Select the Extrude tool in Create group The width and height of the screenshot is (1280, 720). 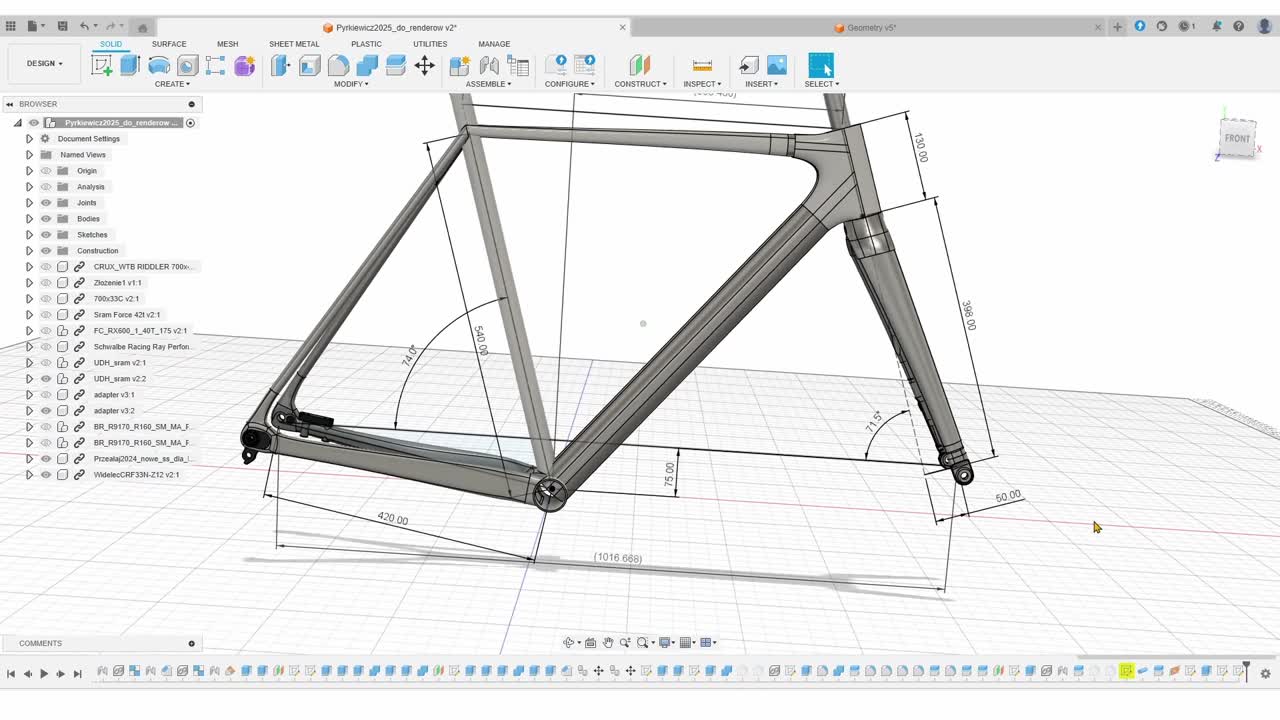(x=130, y=65)
